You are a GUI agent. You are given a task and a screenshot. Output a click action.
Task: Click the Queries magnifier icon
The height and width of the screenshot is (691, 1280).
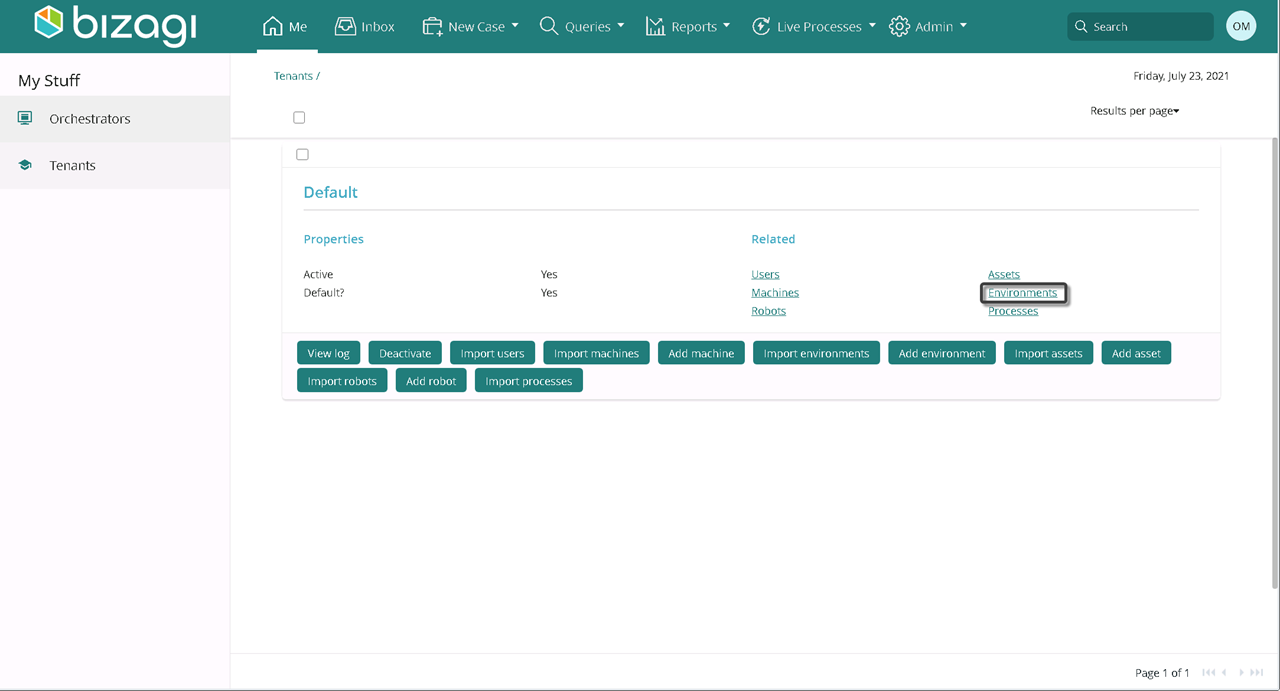(x=549, y=26)
